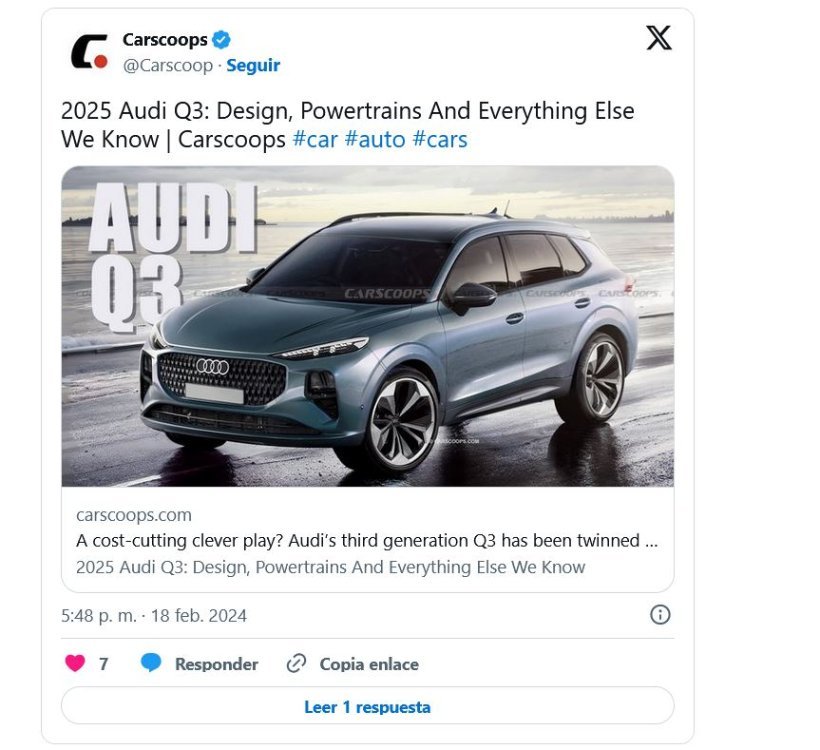Click the blue reply bubble icon

click(151, 663)
